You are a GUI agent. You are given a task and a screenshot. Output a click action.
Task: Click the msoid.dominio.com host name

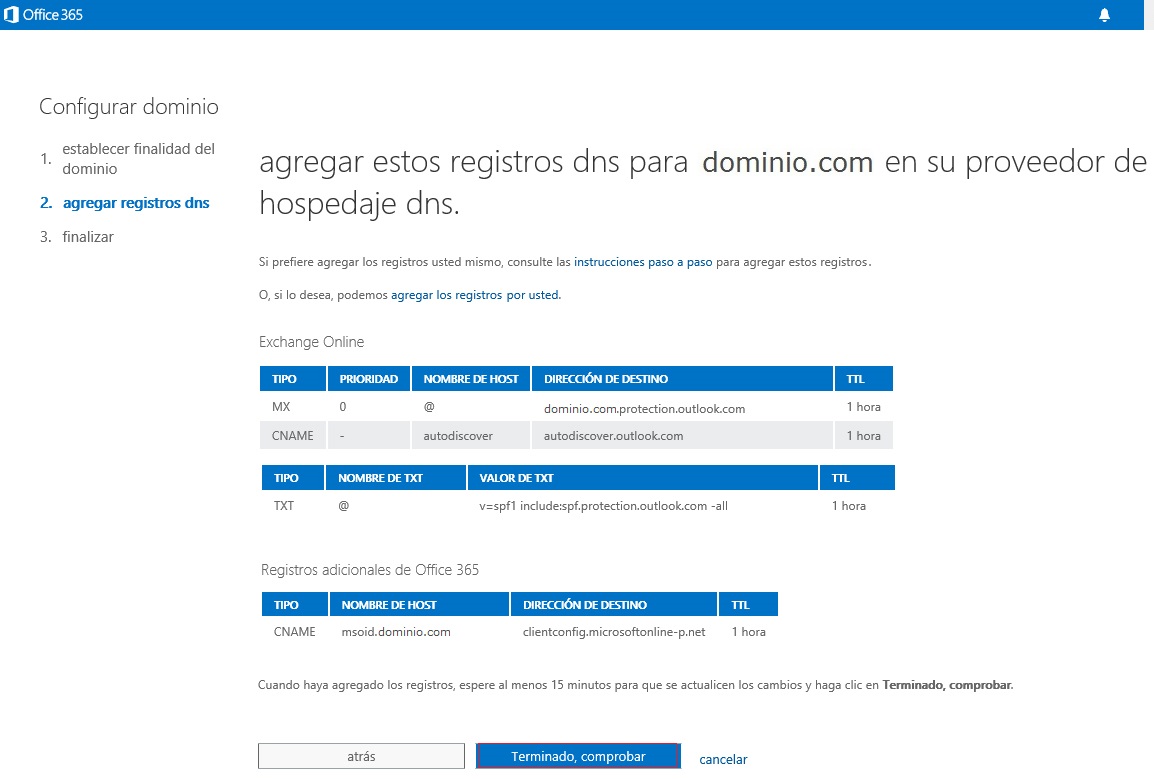pyautogui.click(x=396, y=632)
